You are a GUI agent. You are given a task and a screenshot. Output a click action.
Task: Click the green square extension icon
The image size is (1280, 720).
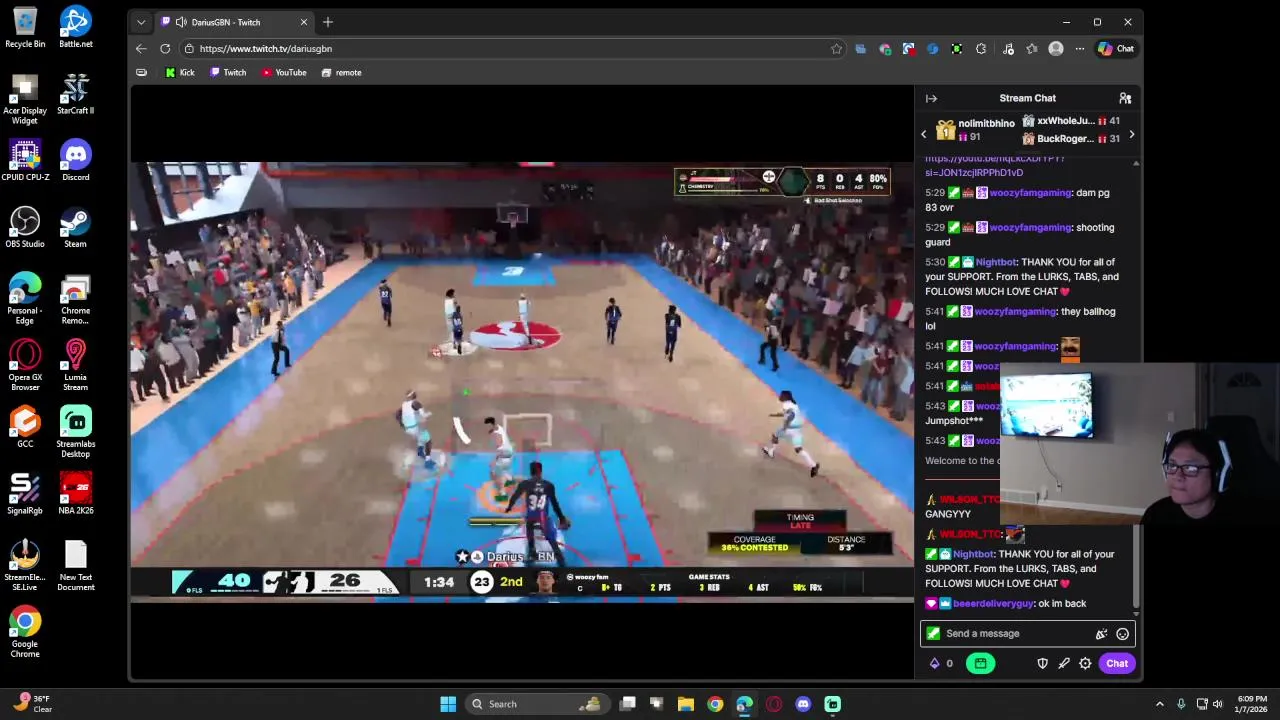tap(957, 48)
